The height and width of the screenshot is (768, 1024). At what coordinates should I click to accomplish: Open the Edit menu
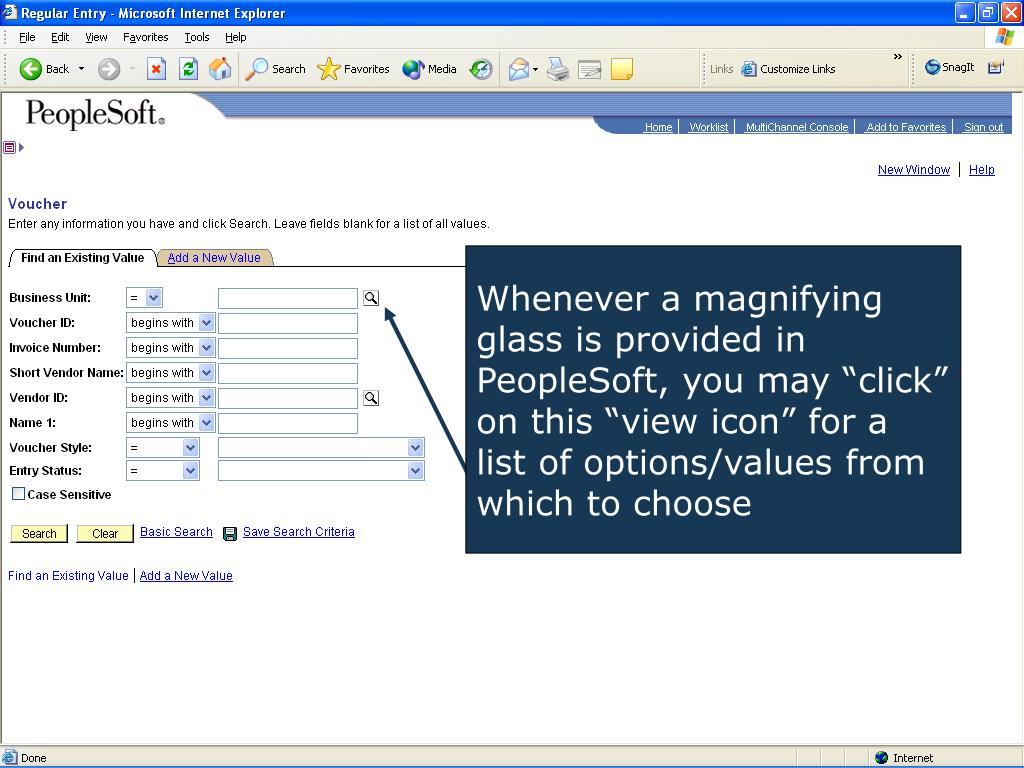click(60, 37)
